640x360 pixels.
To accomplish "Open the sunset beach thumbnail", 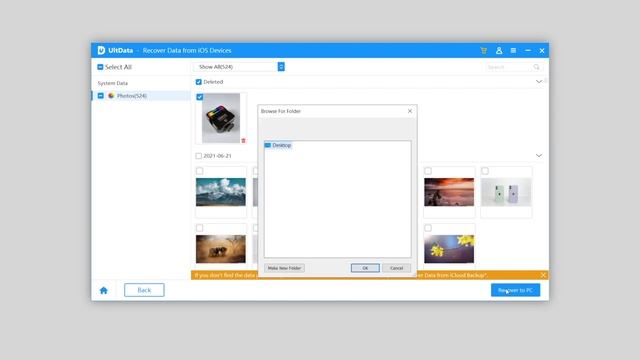I will 449,192.
